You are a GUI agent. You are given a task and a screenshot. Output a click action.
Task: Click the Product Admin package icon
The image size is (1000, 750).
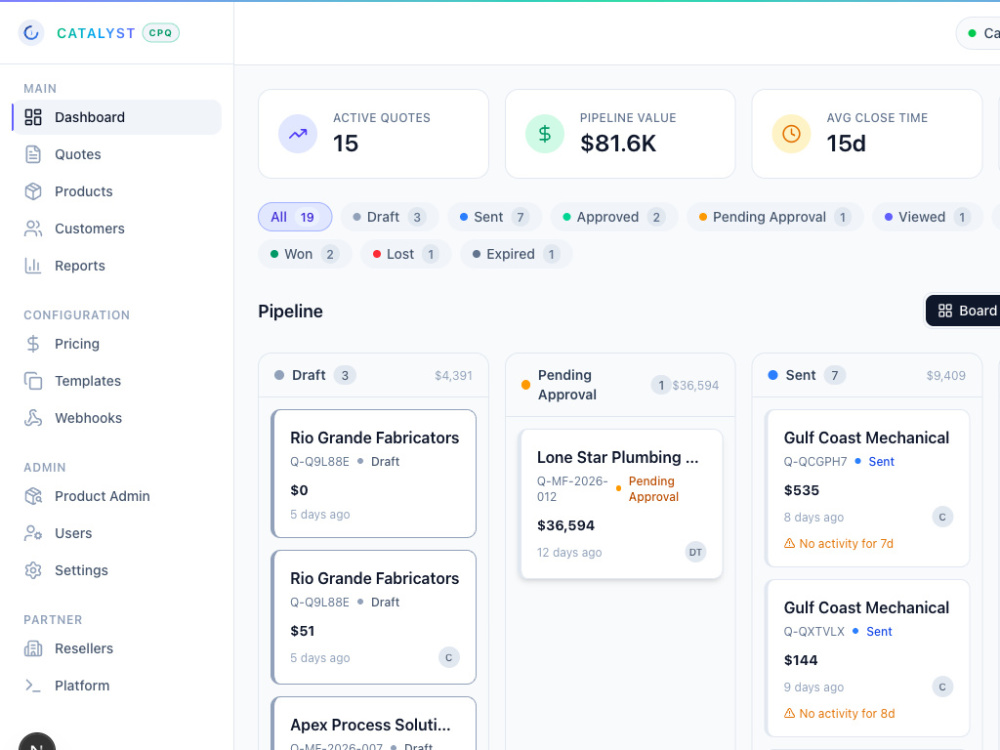33,496
